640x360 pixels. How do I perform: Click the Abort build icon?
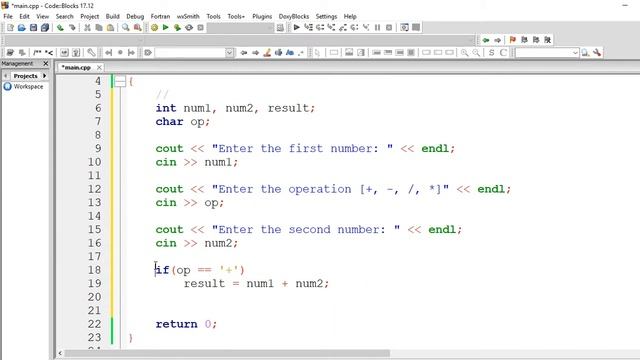click(x=200, y=27)
